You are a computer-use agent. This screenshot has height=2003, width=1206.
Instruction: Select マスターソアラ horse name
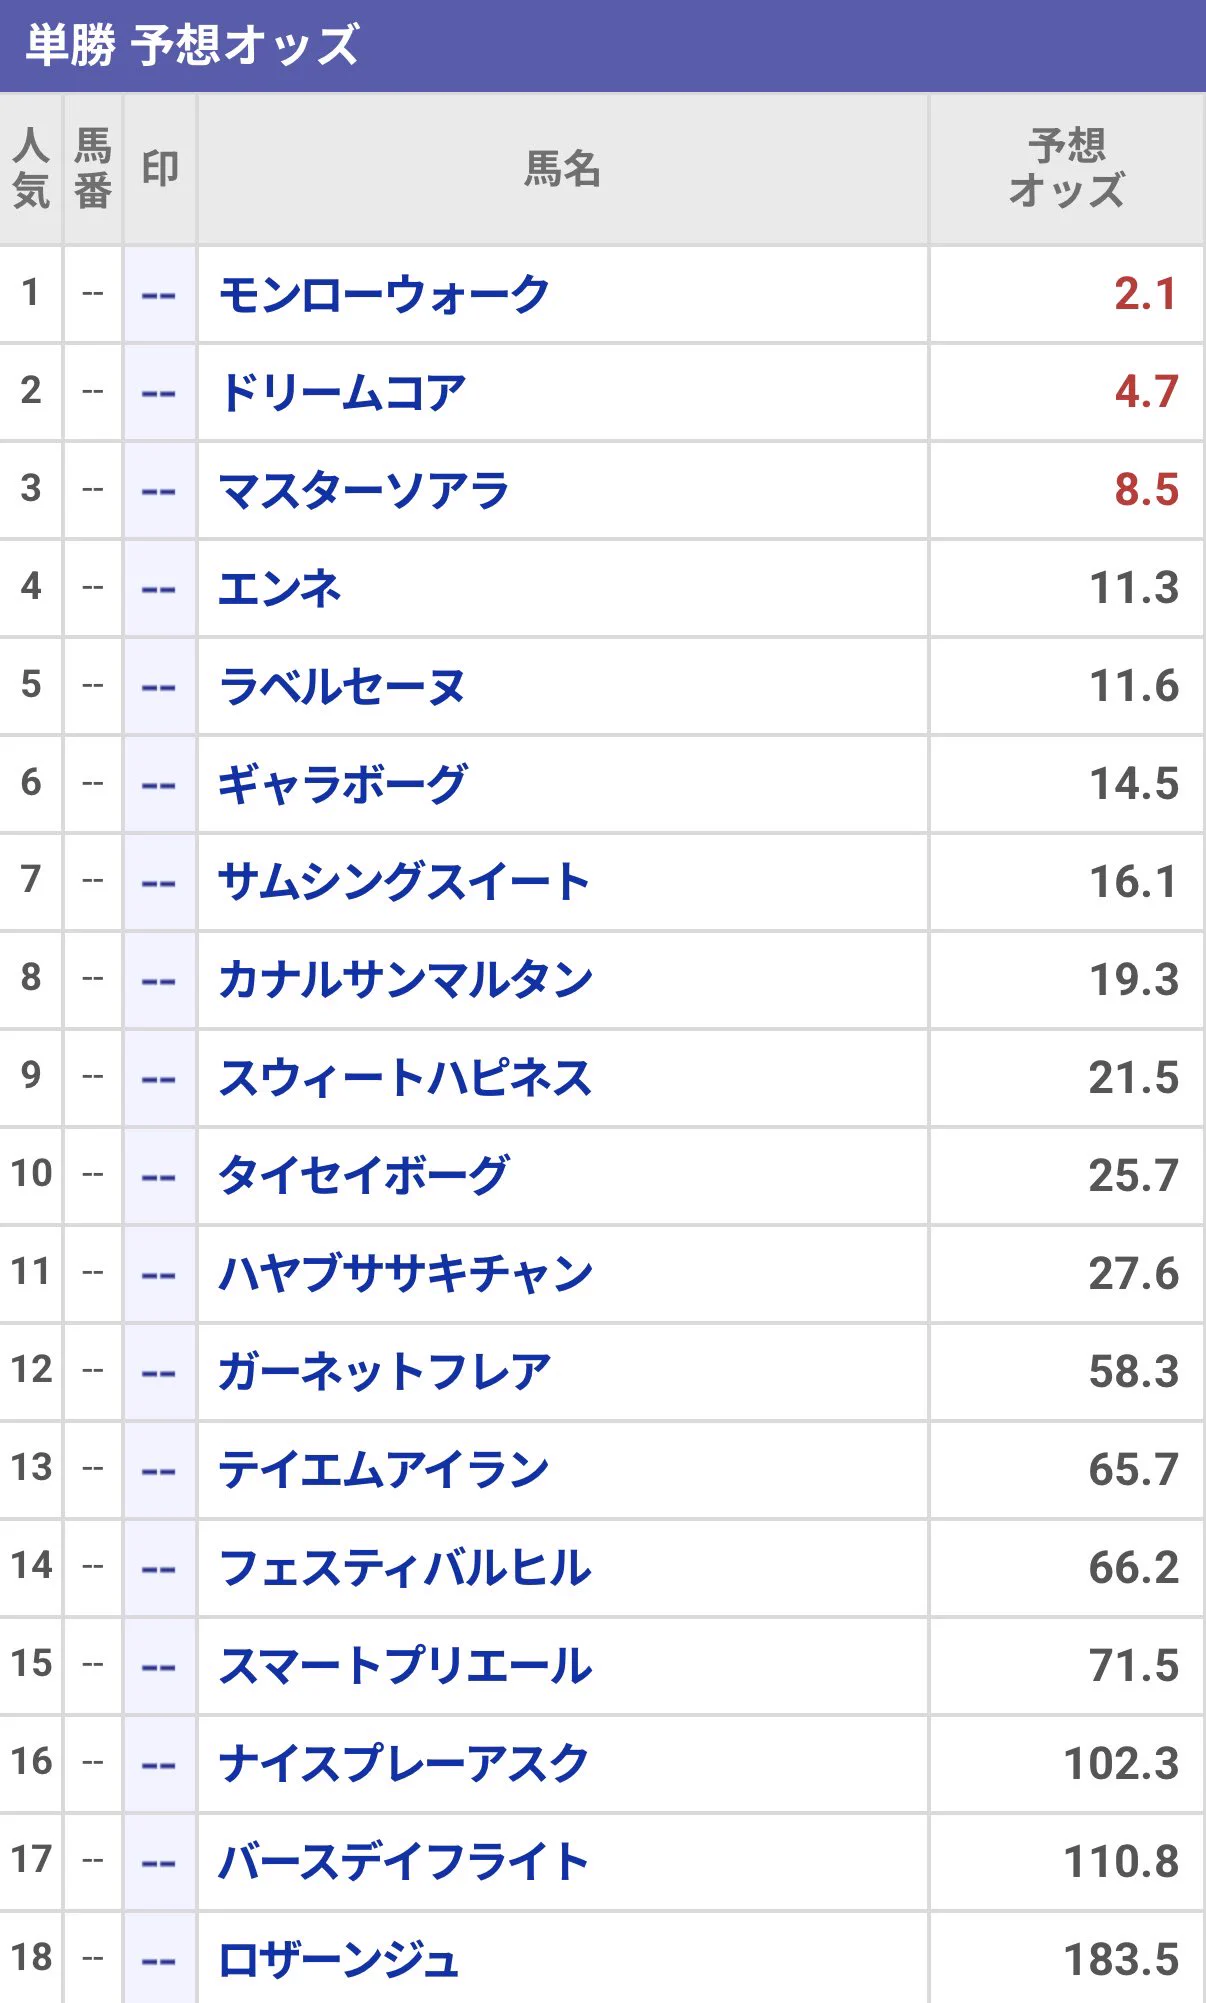(x=364, y=491)
